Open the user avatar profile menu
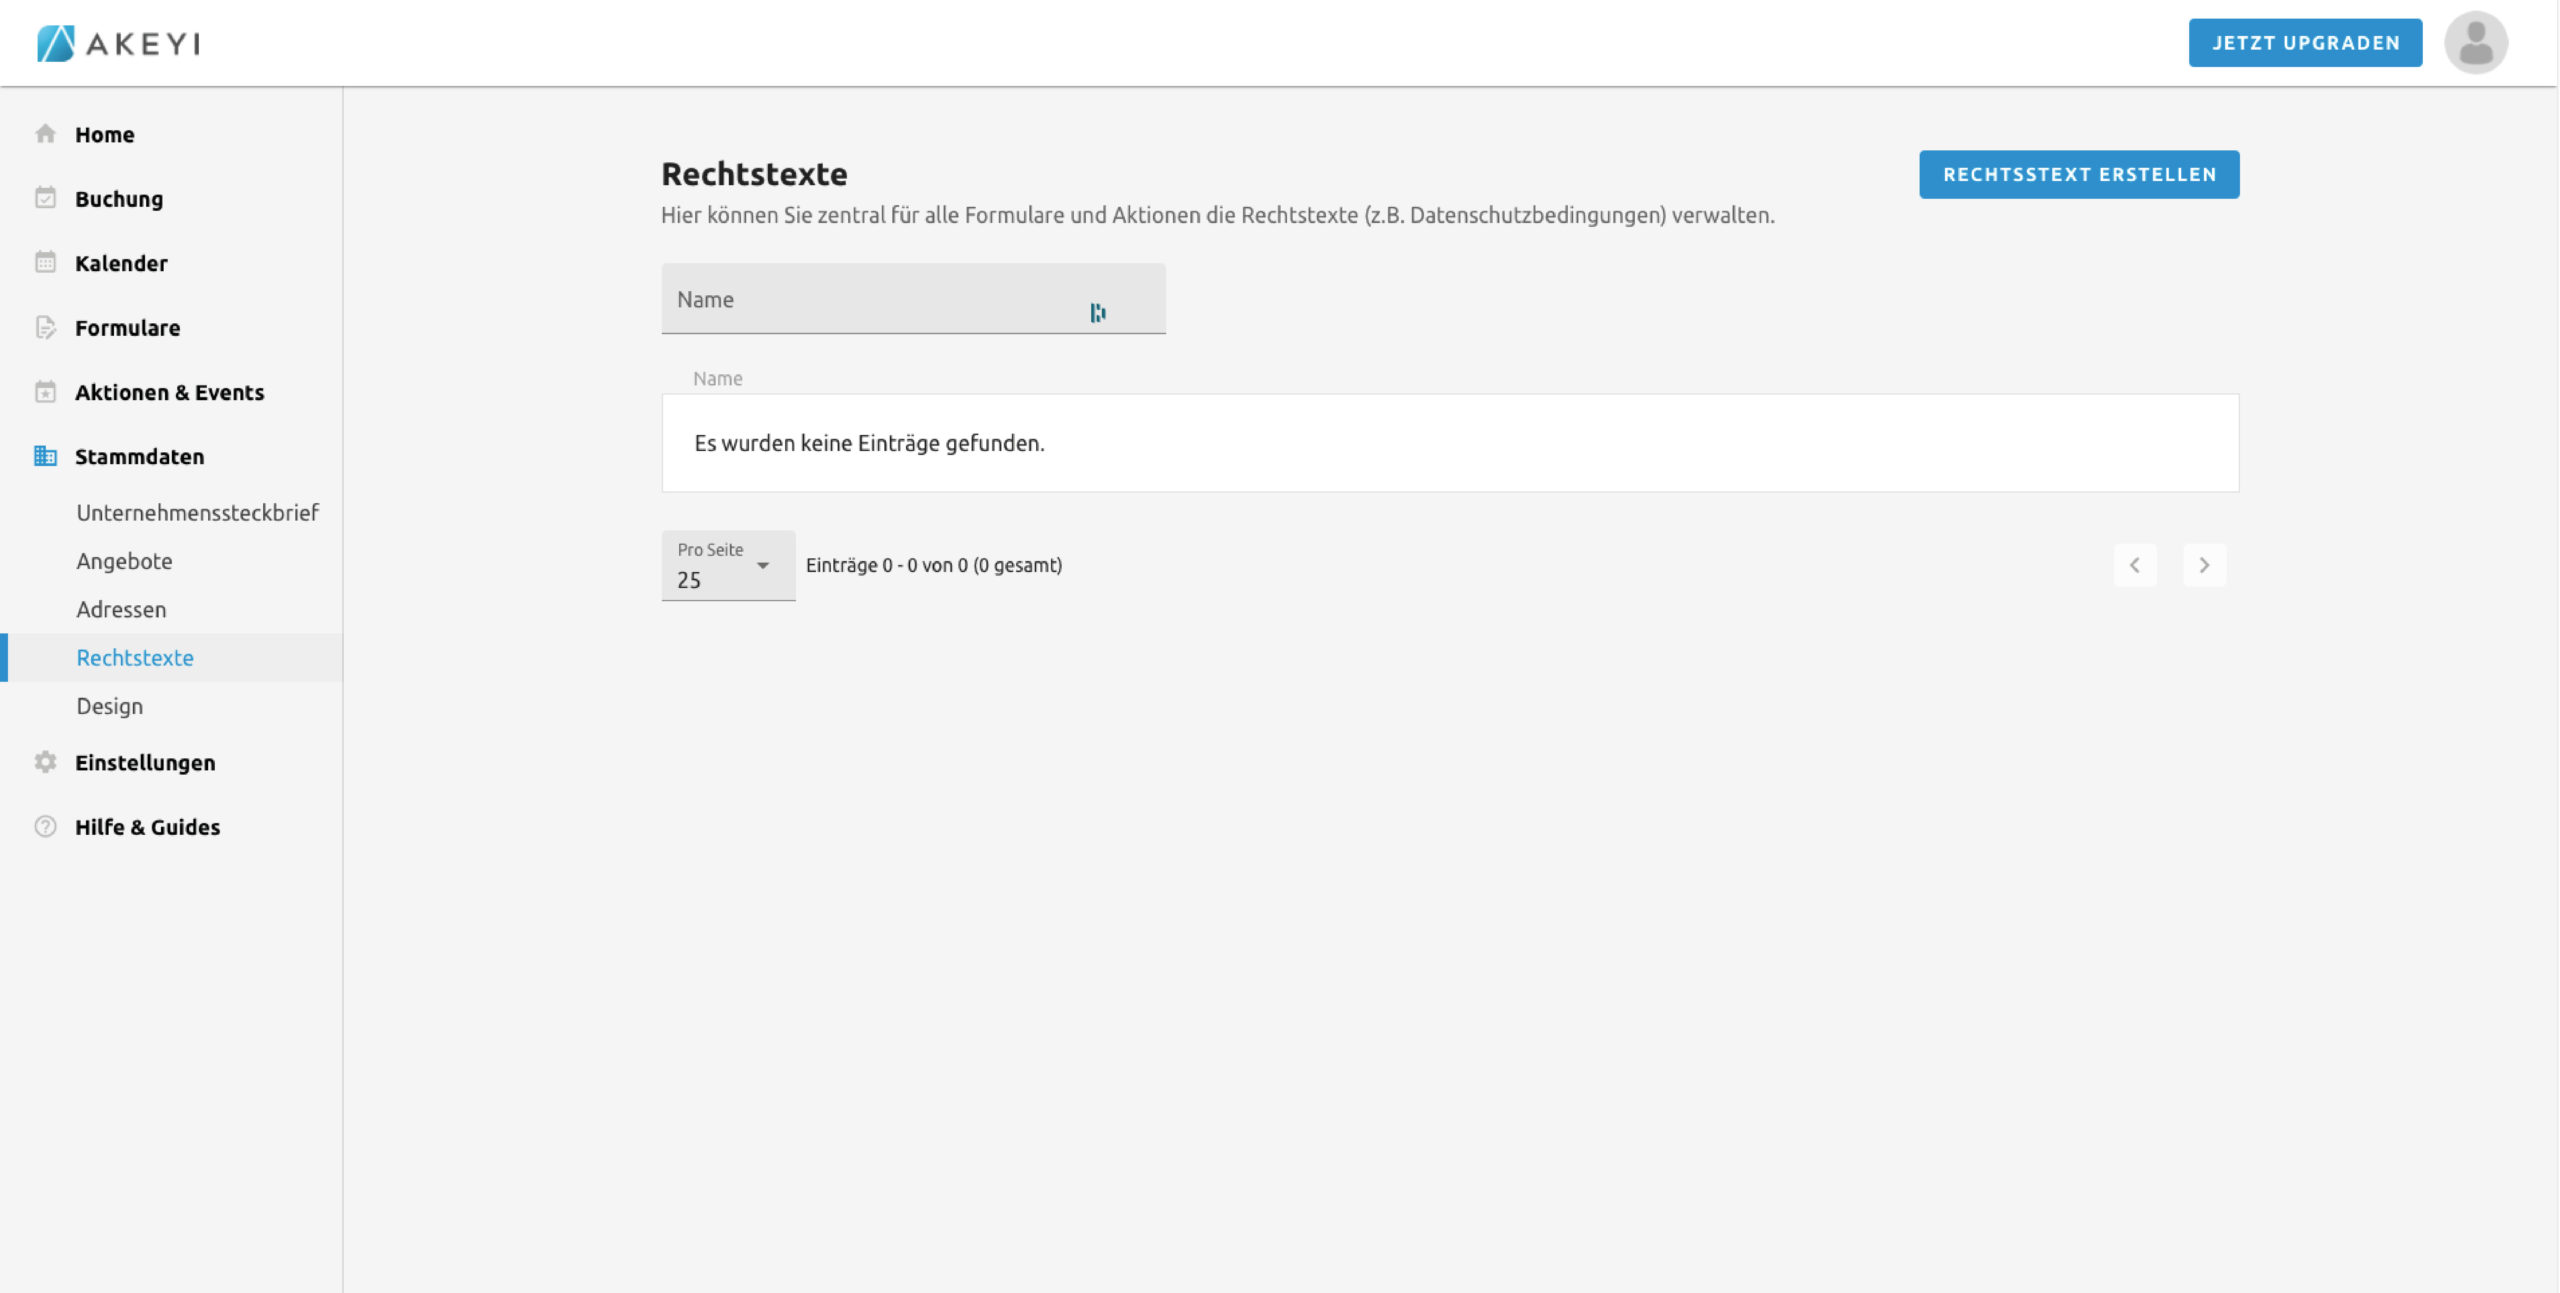This screenshot has width=2560, height=1293. [x=2475, y=43]
